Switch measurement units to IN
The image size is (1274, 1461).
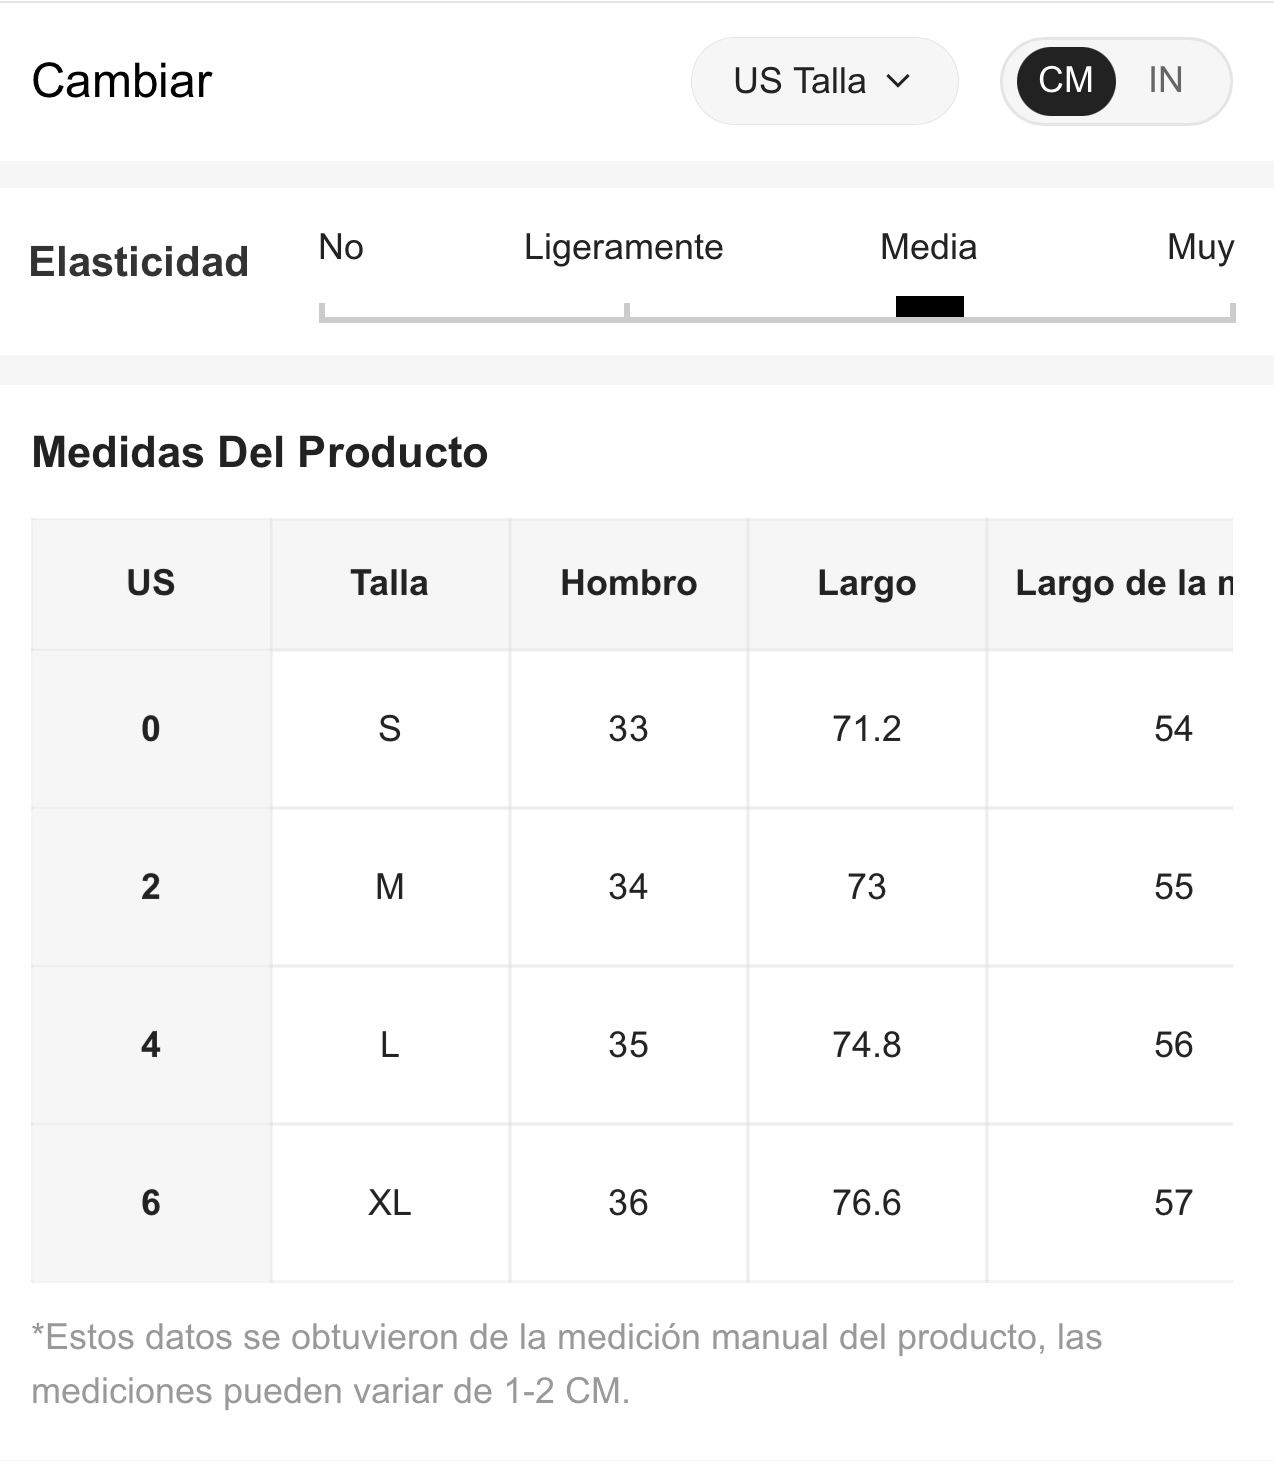(x=1165, y=81)
